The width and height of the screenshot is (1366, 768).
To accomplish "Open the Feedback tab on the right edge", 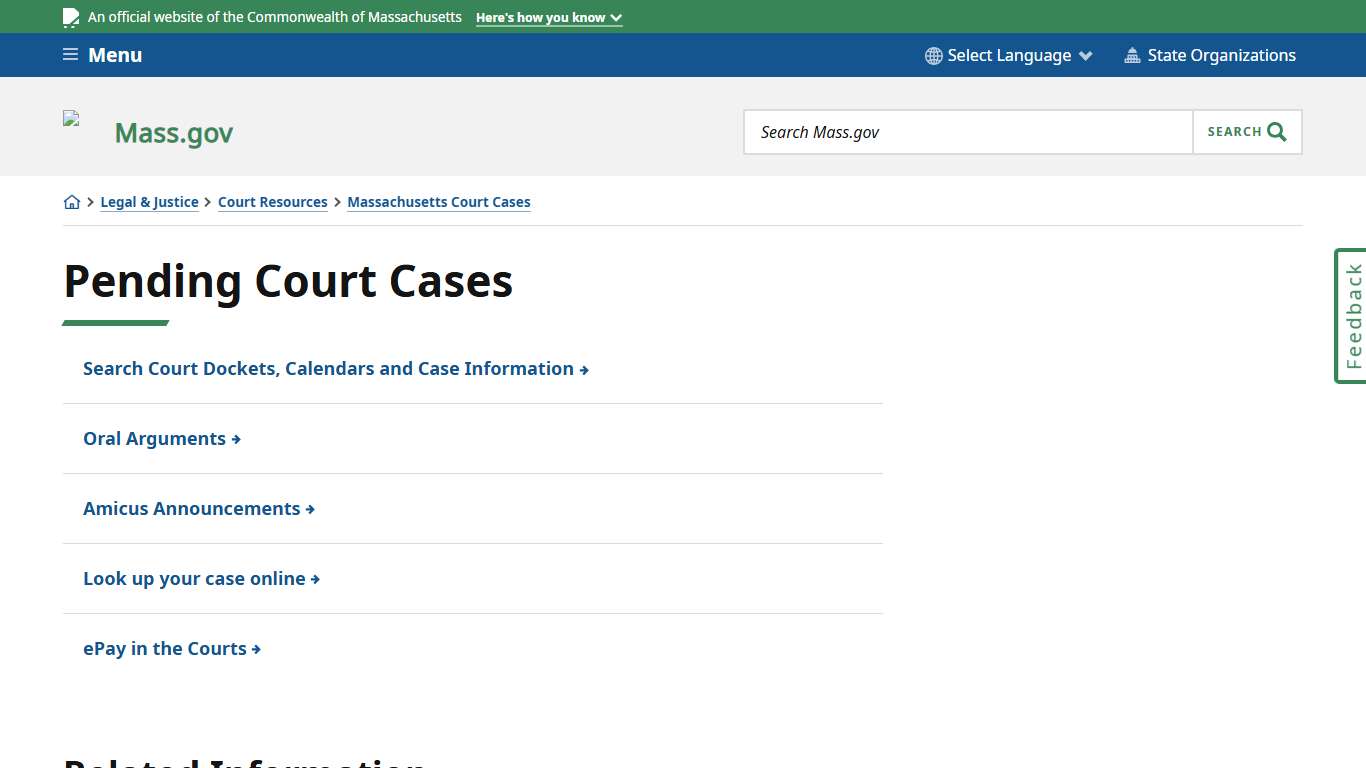I will 1351,315.
